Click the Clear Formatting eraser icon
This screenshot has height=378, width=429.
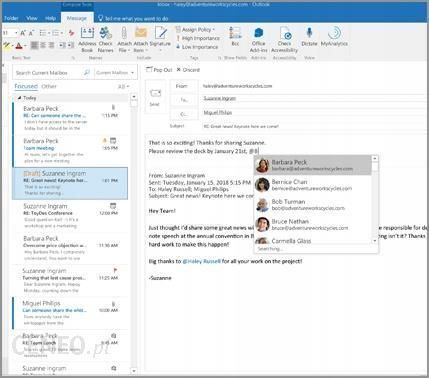pyautogui.click(x=71, y=33)
